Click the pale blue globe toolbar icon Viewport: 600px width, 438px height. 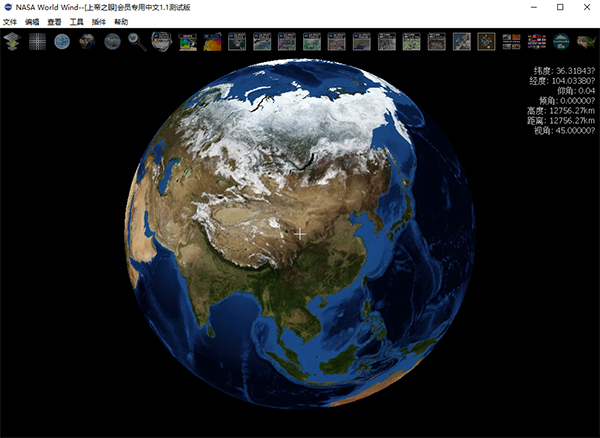[62, 41]
